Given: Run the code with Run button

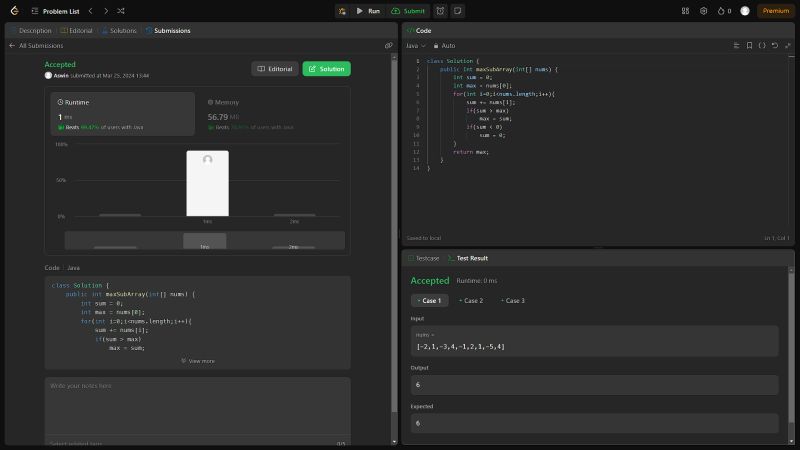Looking at the screenshot, I should pos(368,11).
